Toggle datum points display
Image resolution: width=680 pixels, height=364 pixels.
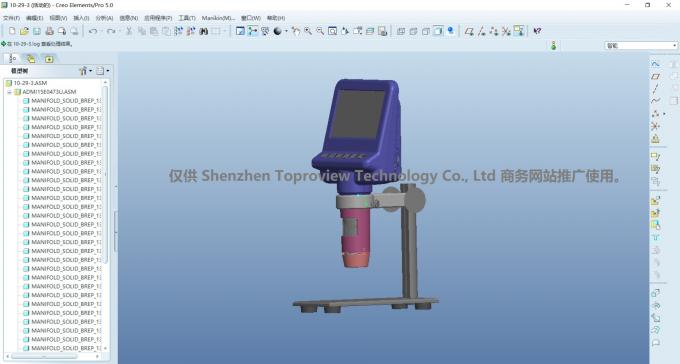click(x=494, y=31)
